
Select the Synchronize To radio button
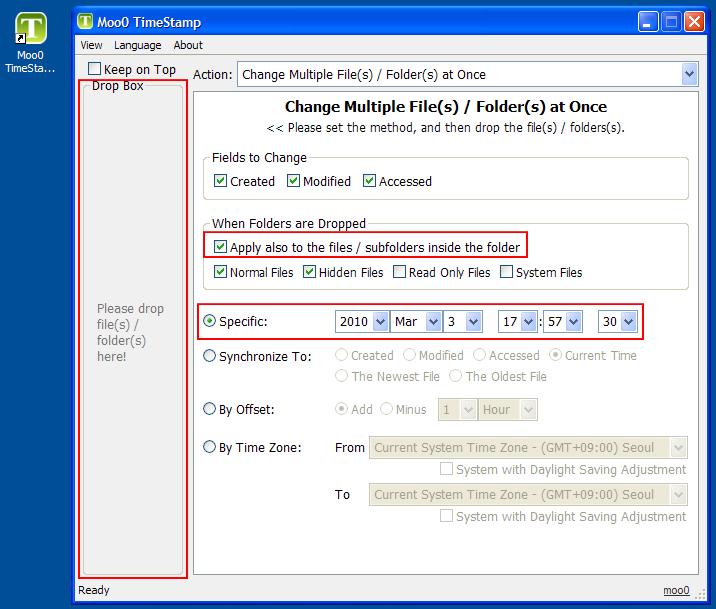click(x=209, y=356)
